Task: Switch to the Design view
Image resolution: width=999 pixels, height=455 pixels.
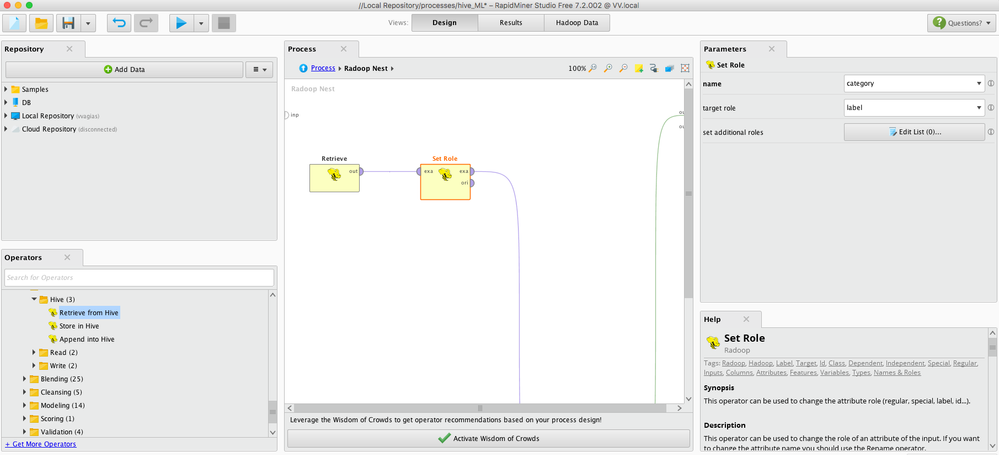Action: click(x=444, y=23)
